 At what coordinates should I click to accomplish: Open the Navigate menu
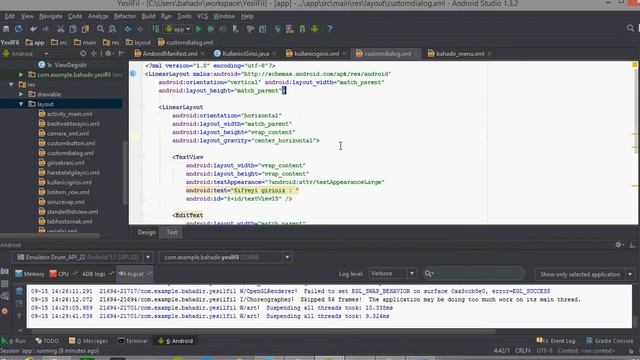pos(51,16)
